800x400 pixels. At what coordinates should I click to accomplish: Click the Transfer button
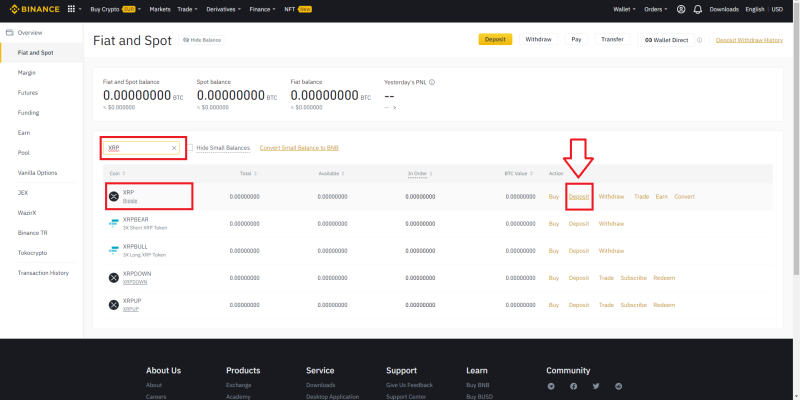pos(612,39)
